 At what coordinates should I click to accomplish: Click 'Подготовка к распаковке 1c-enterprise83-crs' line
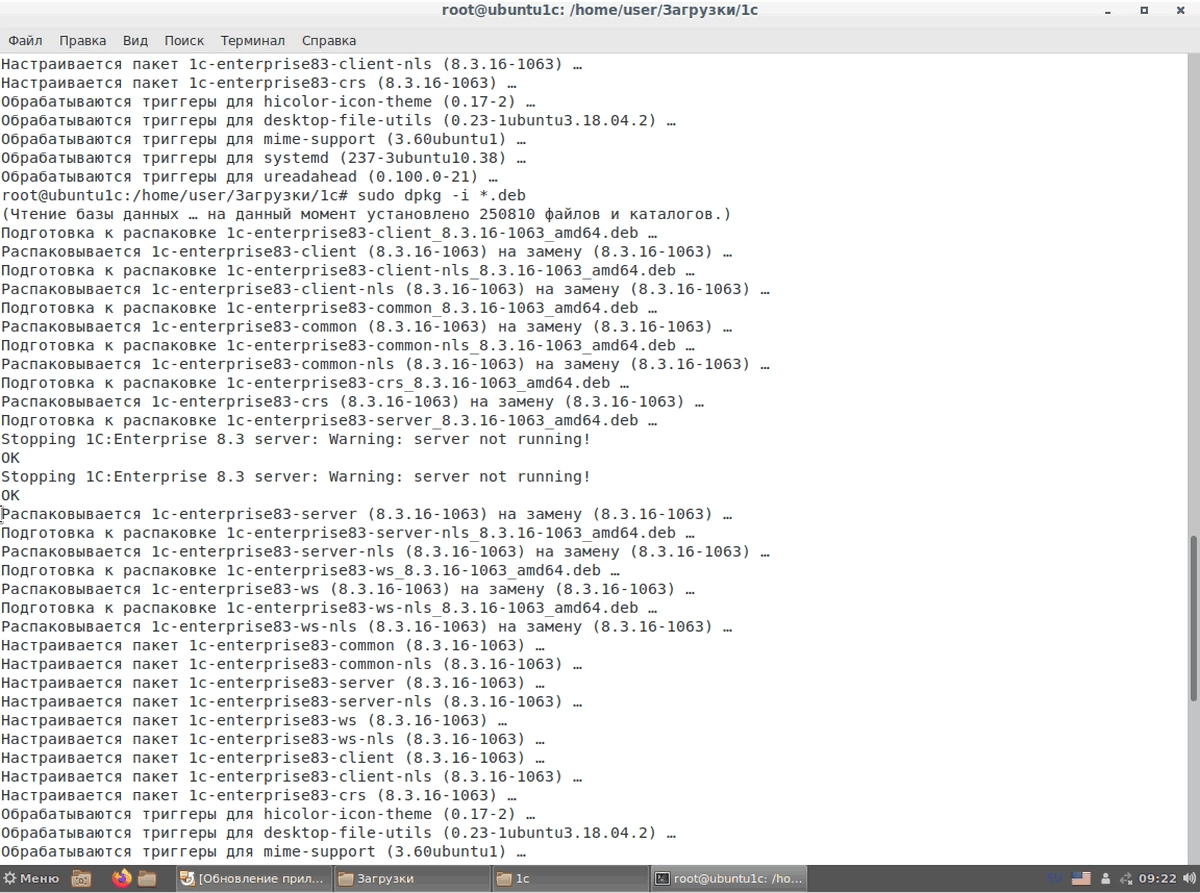315,383
